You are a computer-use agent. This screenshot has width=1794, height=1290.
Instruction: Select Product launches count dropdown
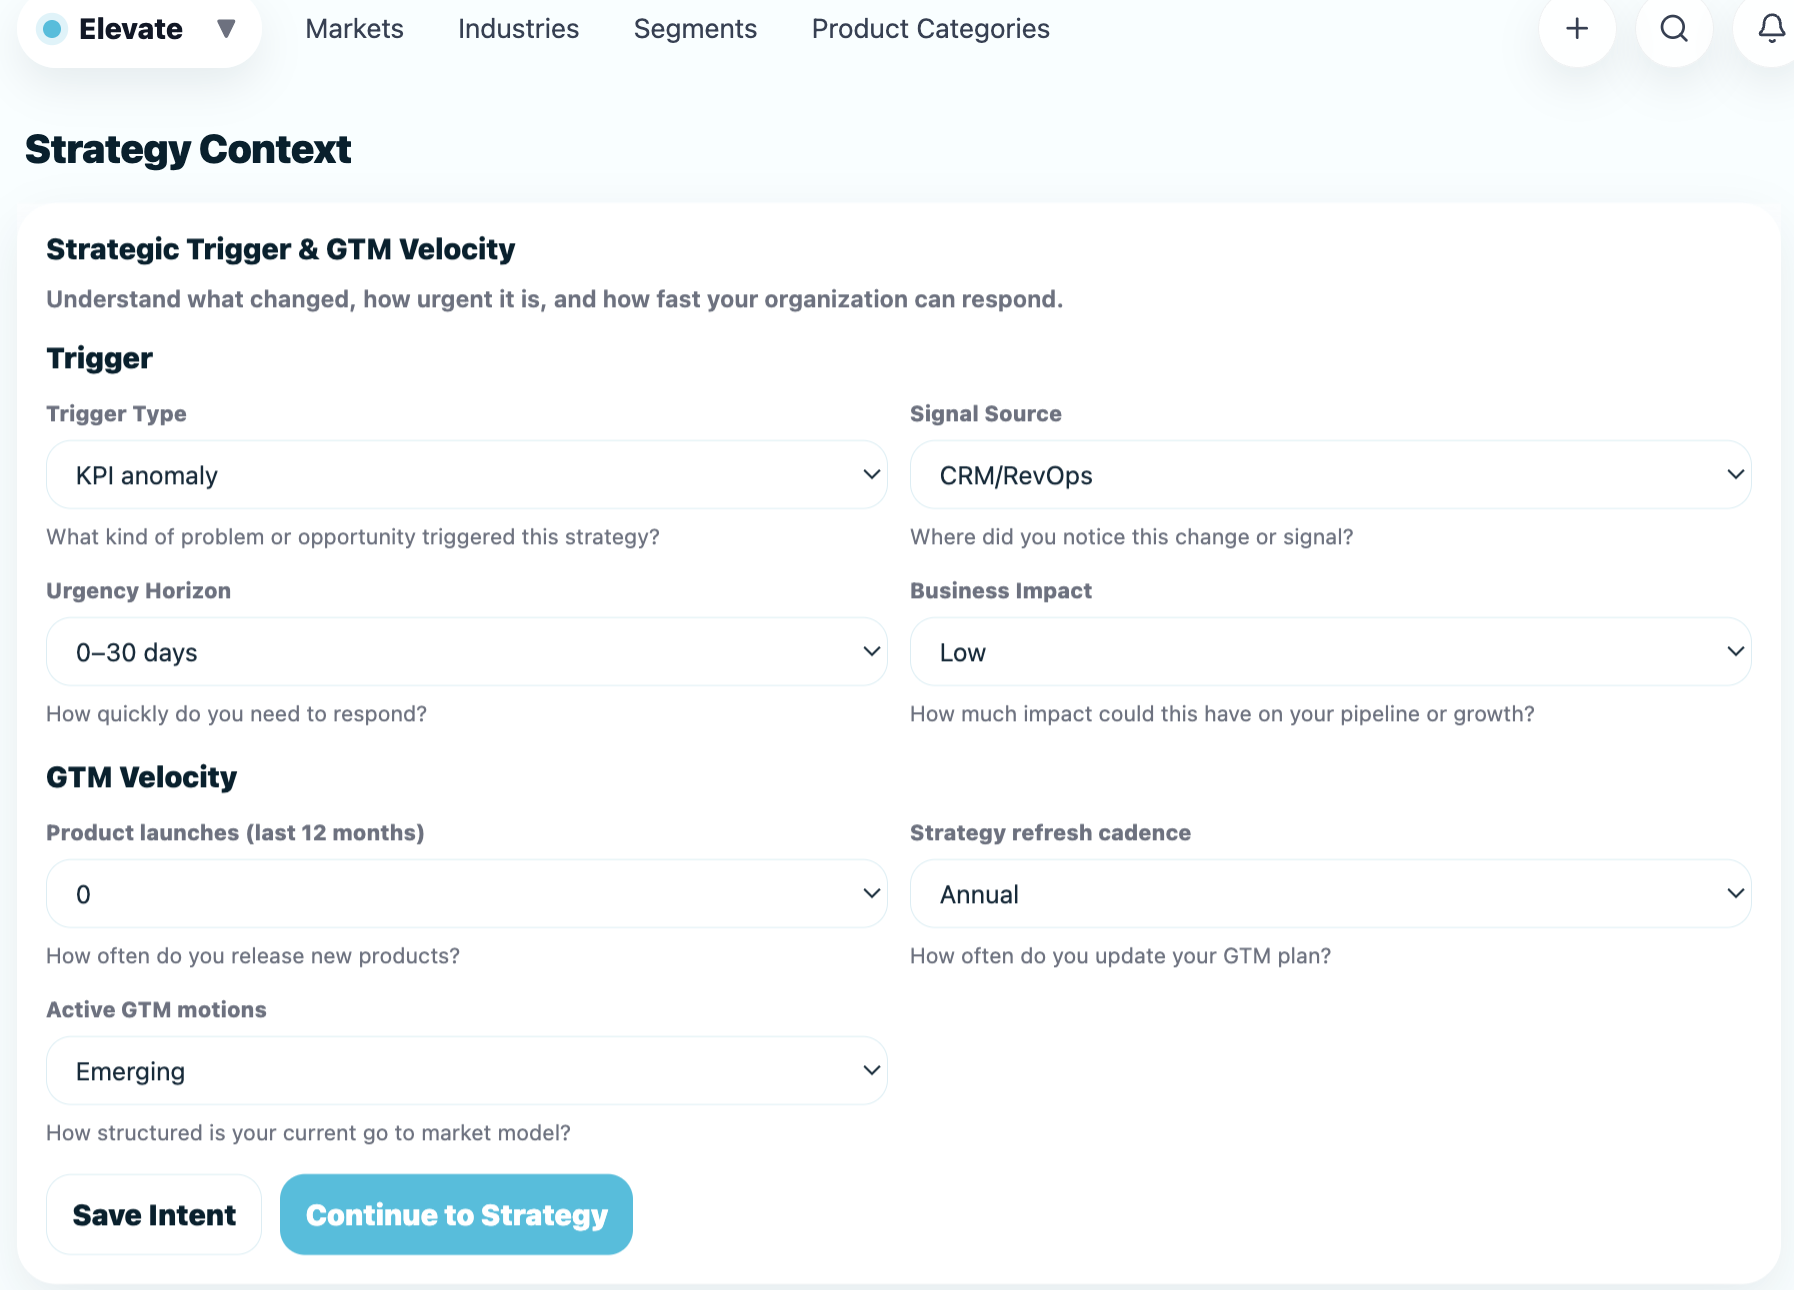(x=466, y=894)
